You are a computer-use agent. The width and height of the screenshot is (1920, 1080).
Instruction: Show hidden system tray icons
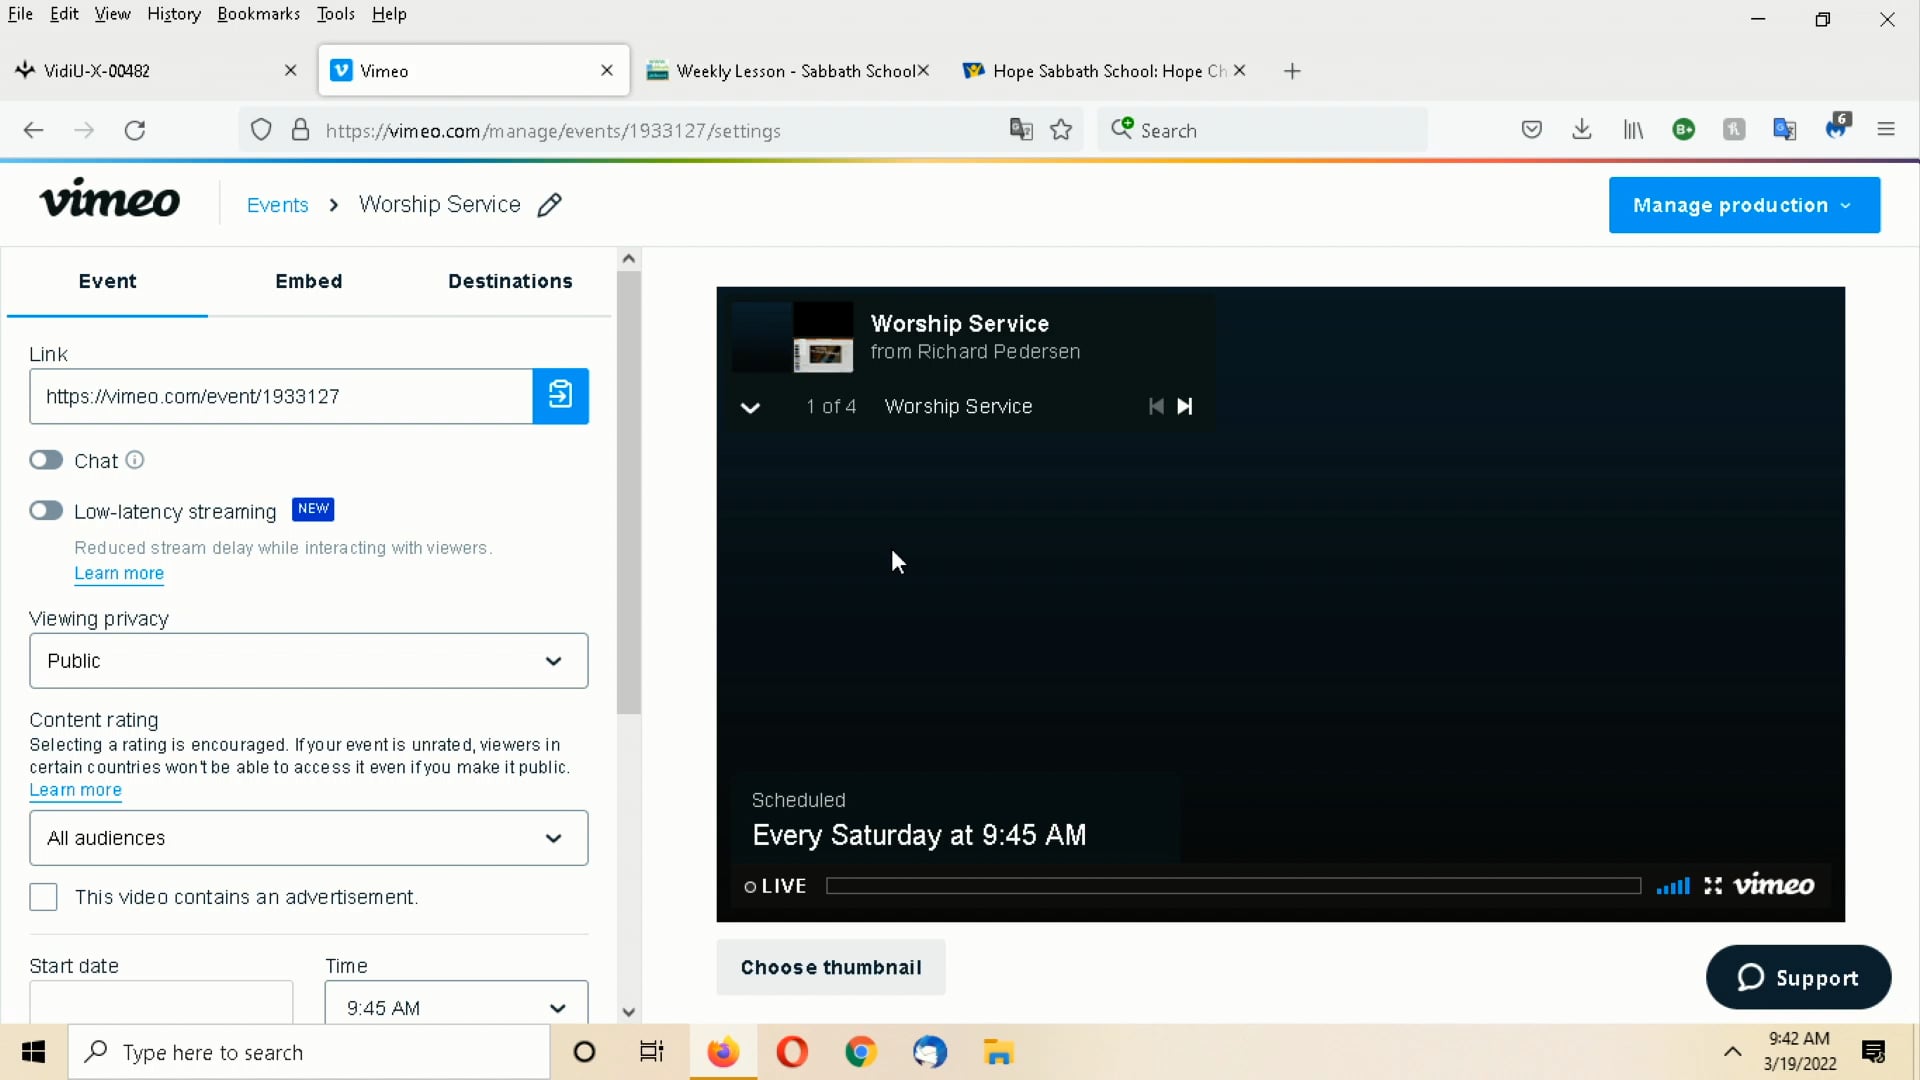(1733, 1052)
